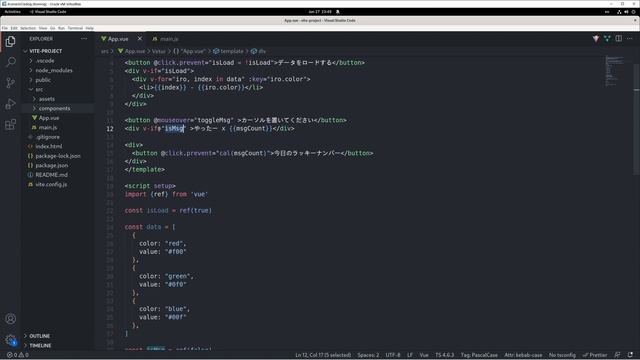
Task: Change end of line sequence LF
Action: 410,355
